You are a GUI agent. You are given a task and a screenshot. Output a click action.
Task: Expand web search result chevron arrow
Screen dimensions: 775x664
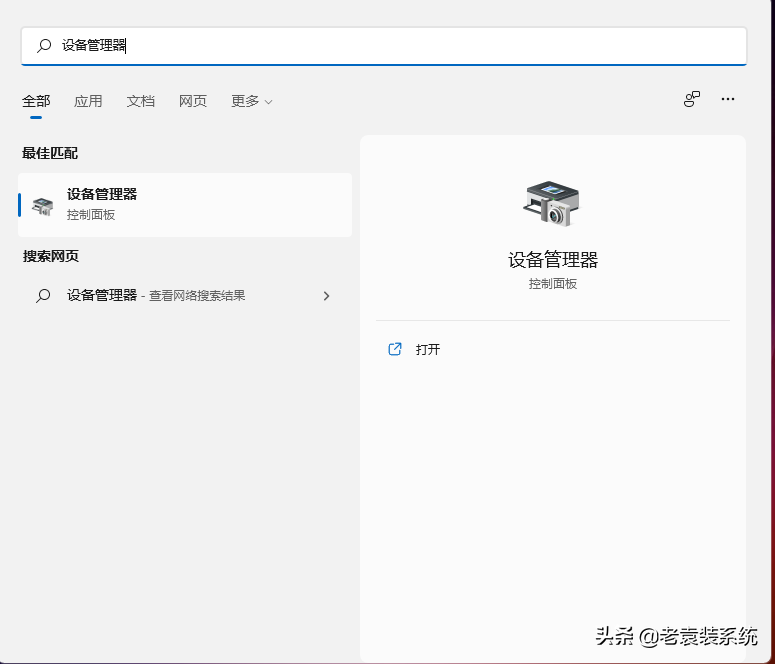point(326,296)
